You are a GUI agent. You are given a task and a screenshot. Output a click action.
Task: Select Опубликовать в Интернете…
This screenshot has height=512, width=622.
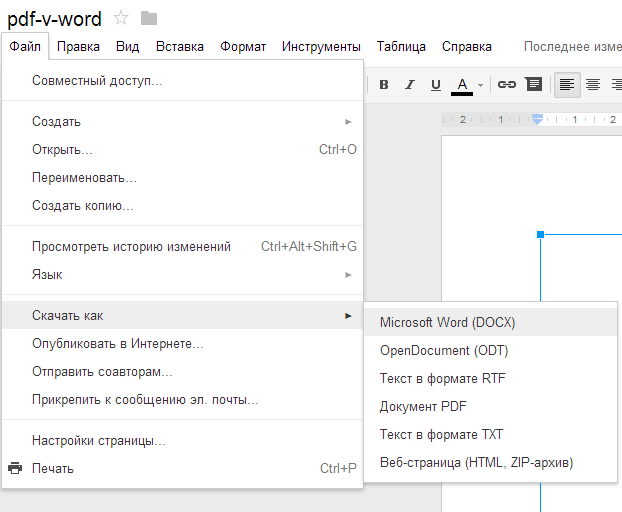pyautogui.click(x=182, y=343)
